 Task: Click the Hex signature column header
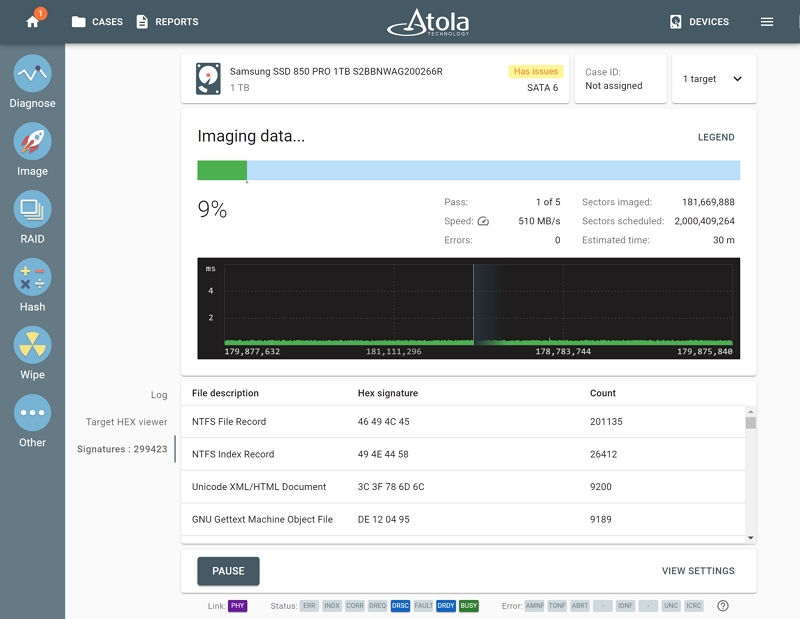click(x=388, y=393)
